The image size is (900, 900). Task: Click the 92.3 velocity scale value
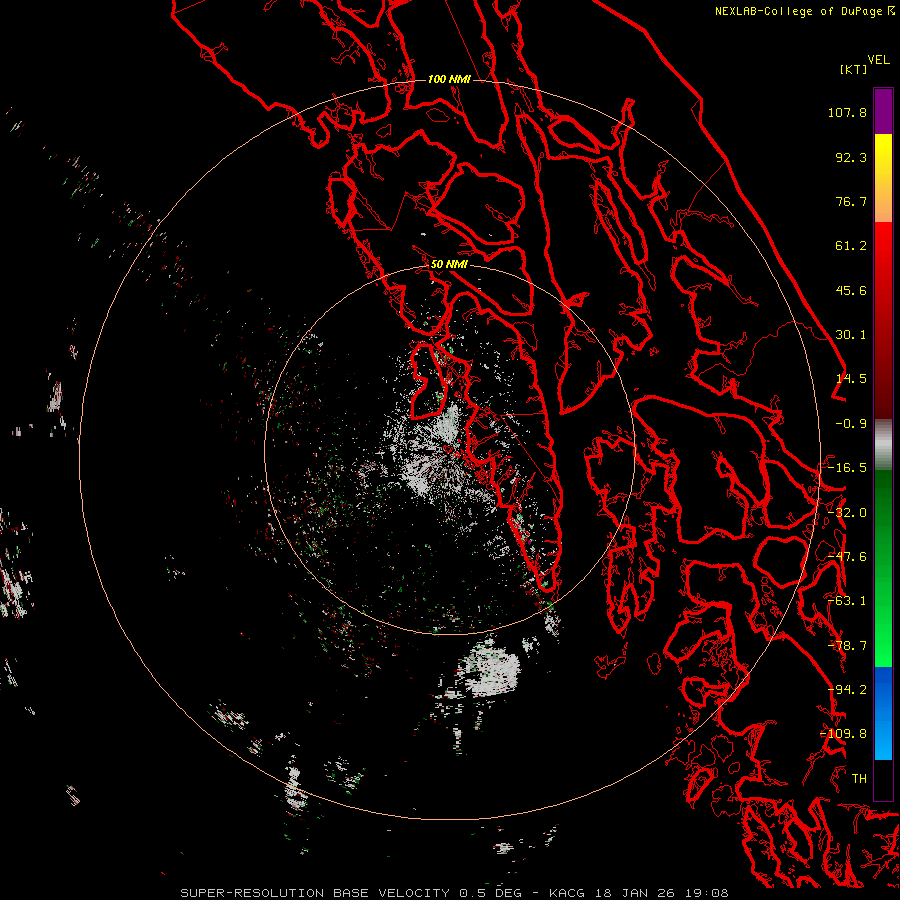(x=851, y=157)
